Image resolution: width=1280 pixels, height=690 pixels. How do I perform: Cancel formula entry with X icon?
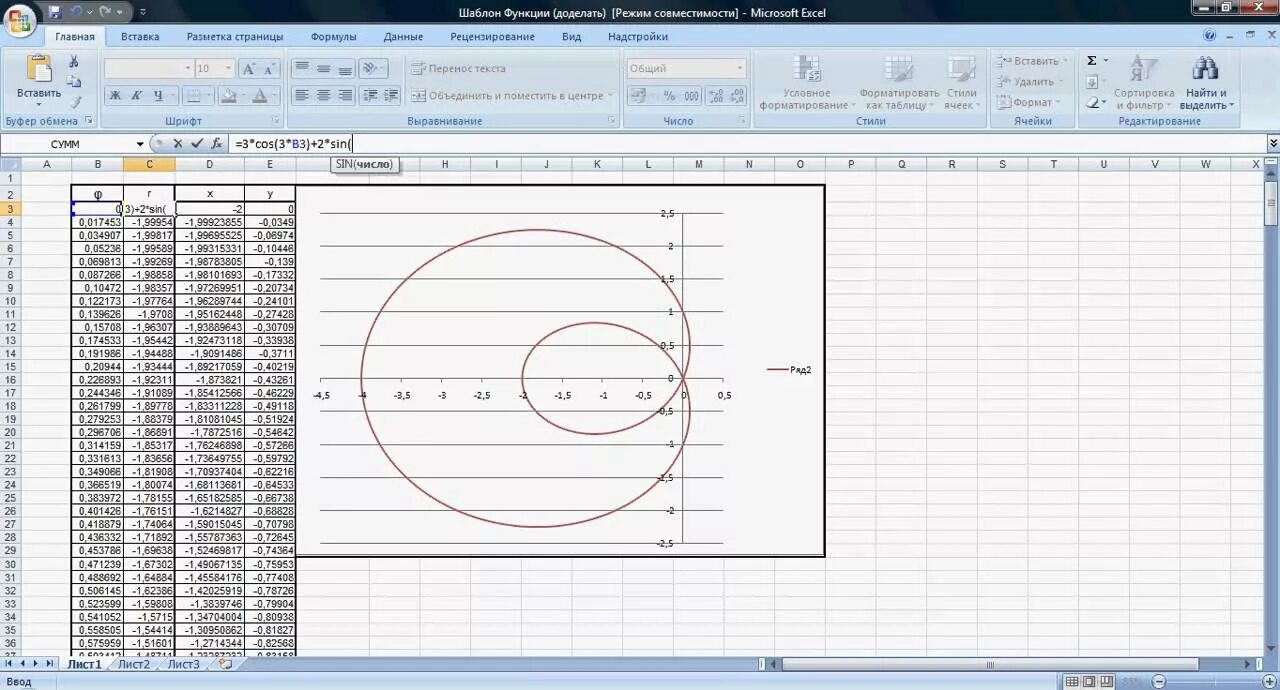pos(178,144)
